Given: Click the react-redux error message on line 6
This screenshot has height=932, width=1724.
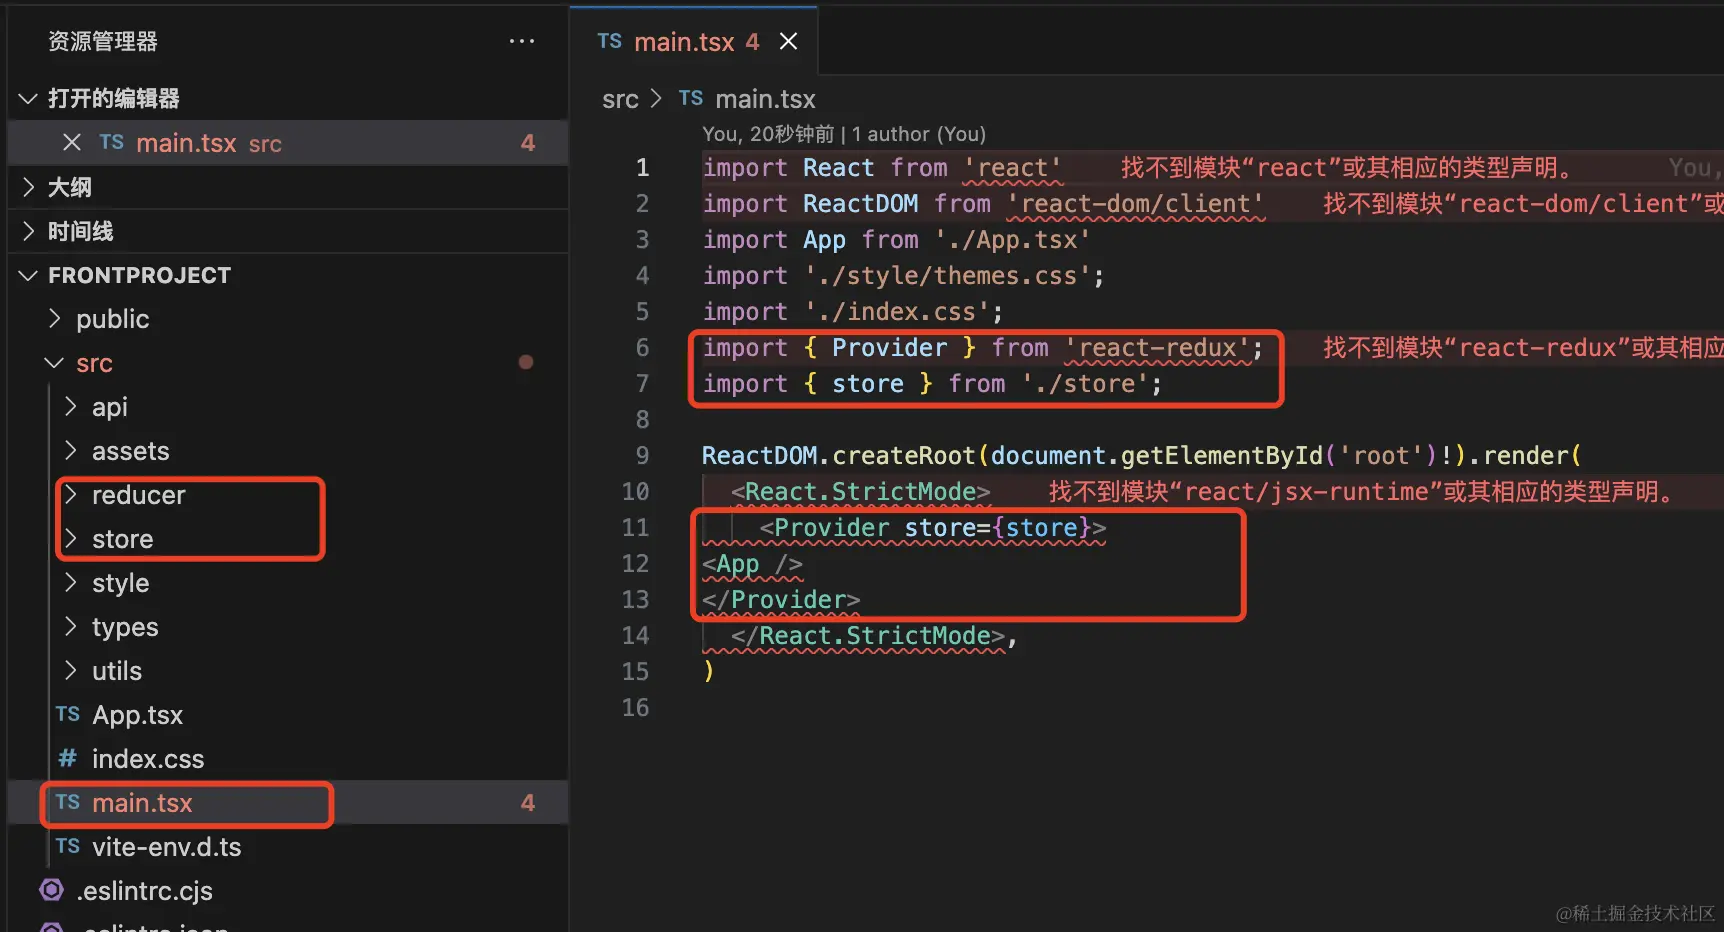Looking at the screenshot, I should (1523, 348).
